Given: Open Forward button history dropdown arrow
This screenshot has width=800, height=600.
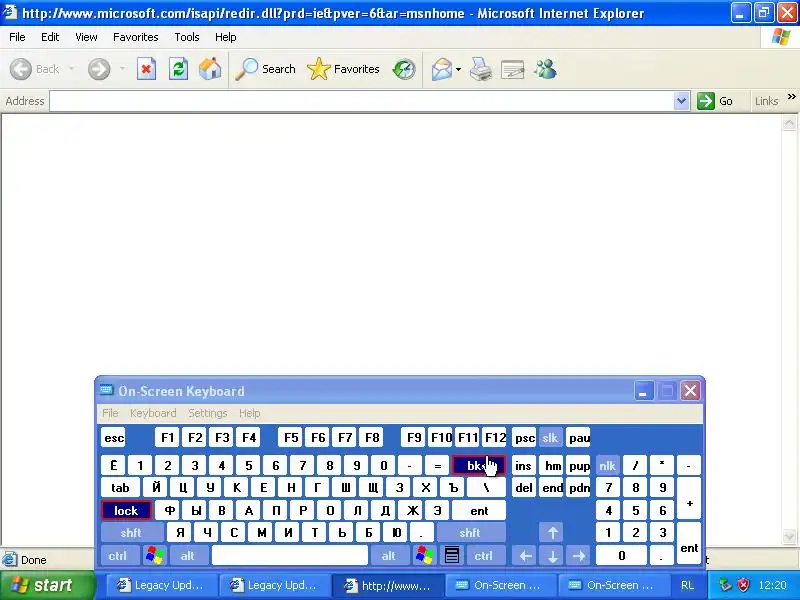Looking at the screenshot, I should (x=122, y=69).
